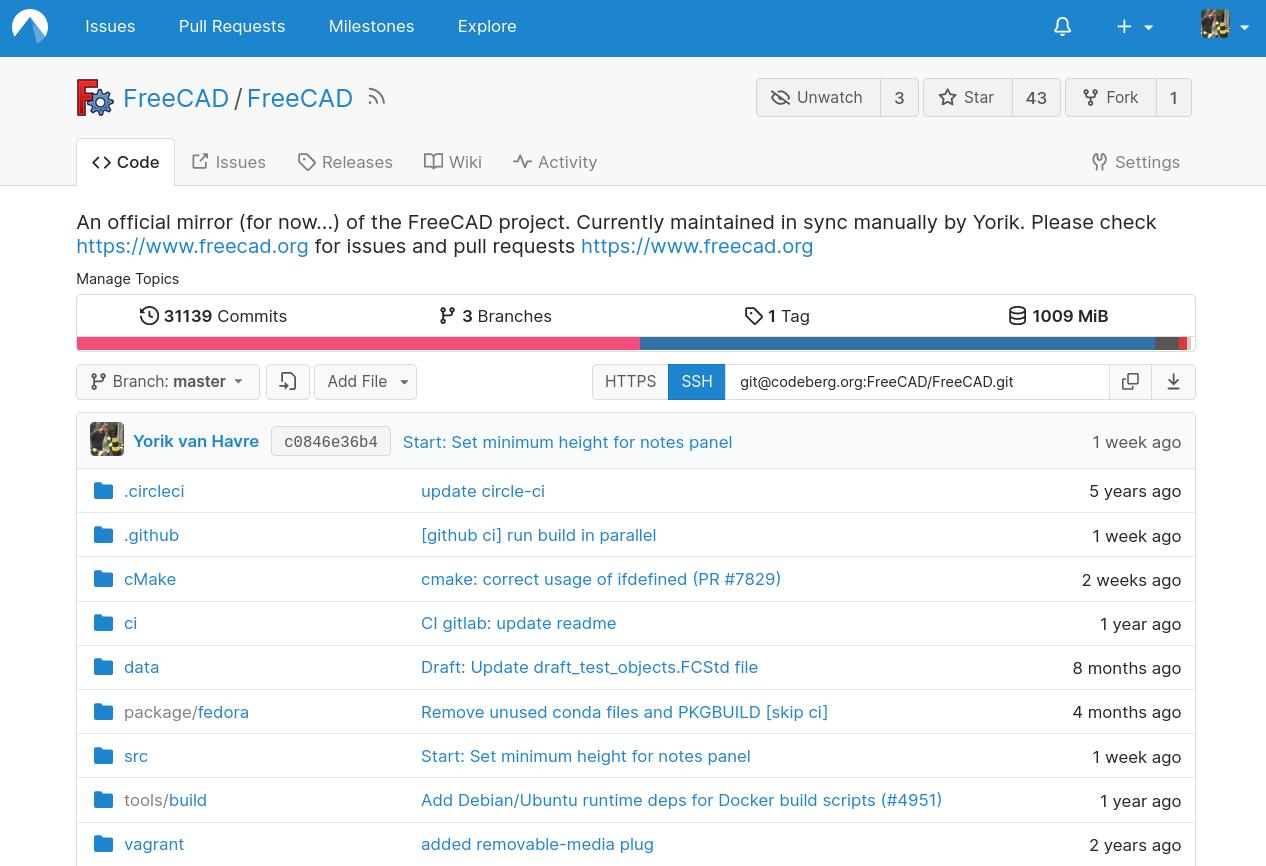Click the blue segment of the language bar
Viewport: 1266px width, 866px height.
[897, 343]
